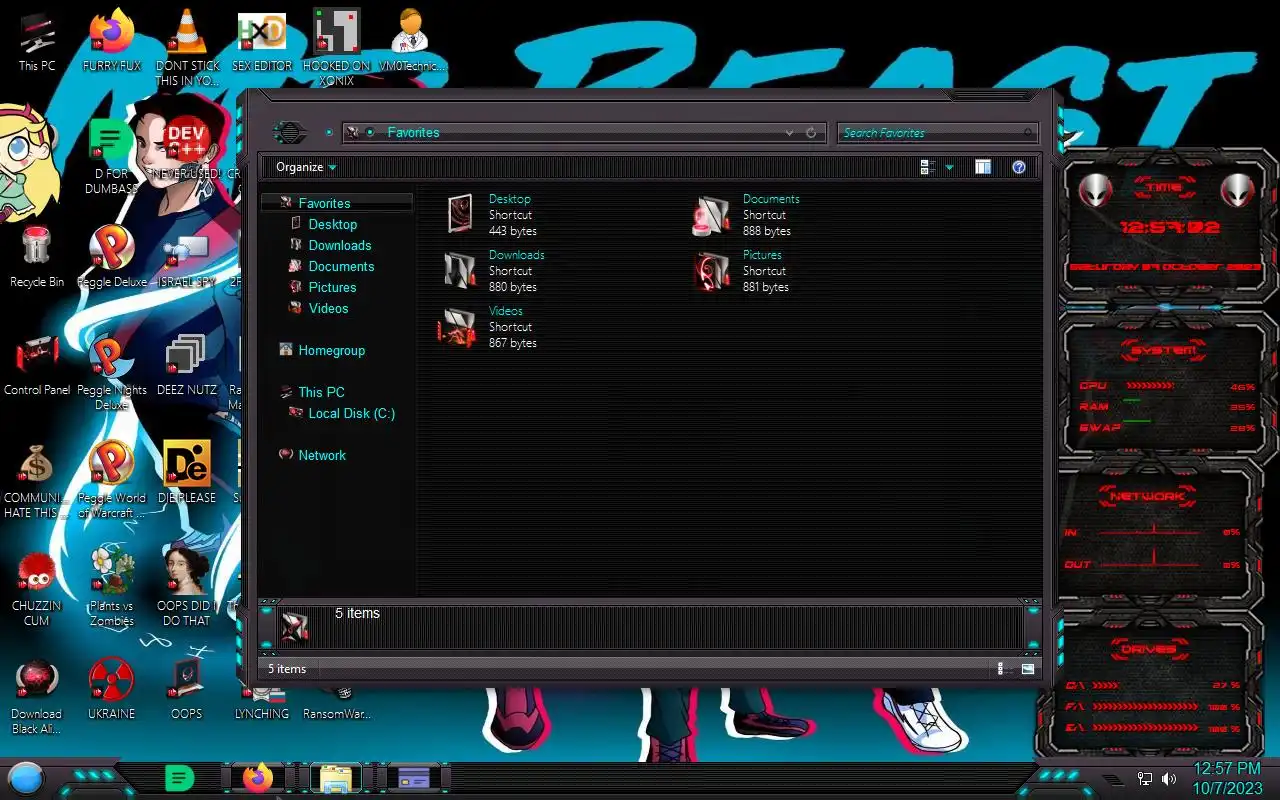
Task: Click the change your view button
Action: pos(928,167)
